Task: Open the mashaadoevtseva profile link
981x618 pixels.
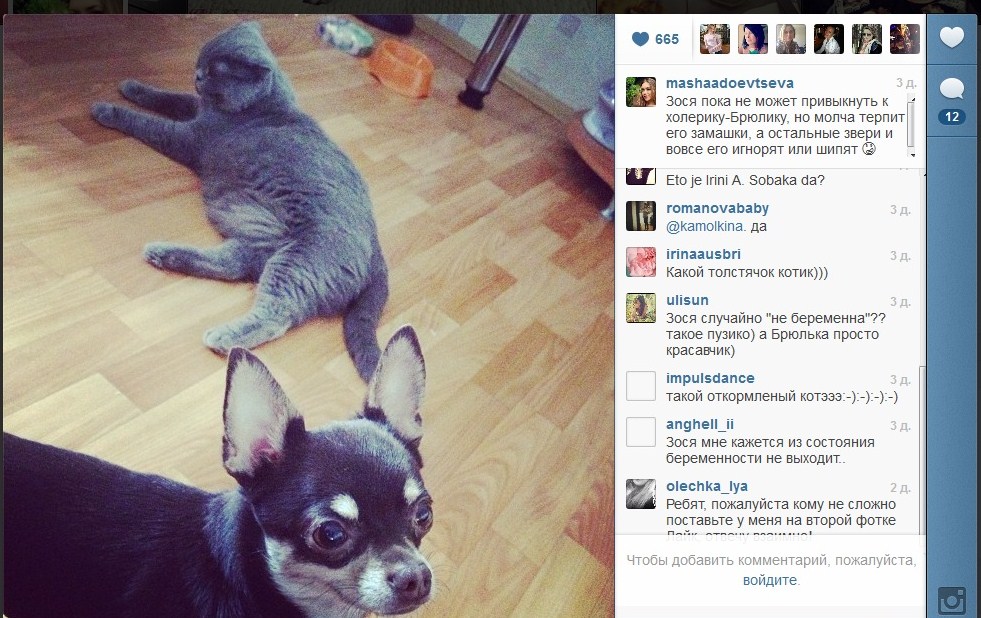Action: coord(729,83)
